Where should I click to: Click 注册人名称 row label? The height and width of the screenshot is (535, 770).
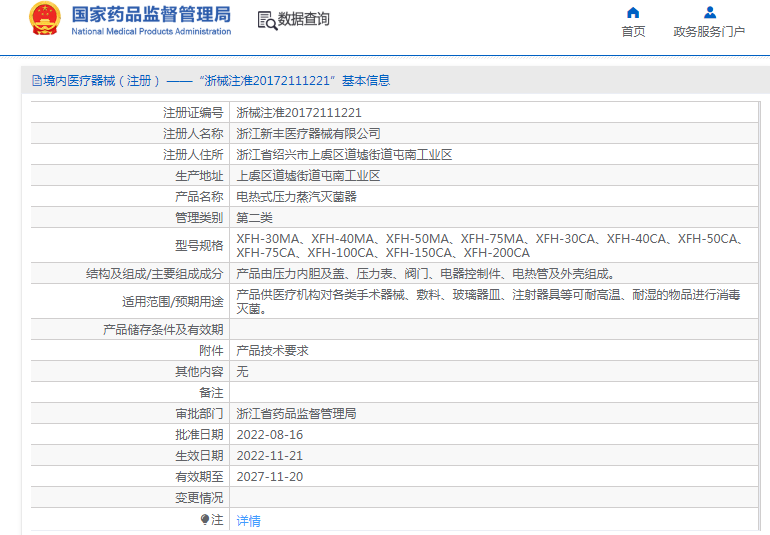[193, 134]
